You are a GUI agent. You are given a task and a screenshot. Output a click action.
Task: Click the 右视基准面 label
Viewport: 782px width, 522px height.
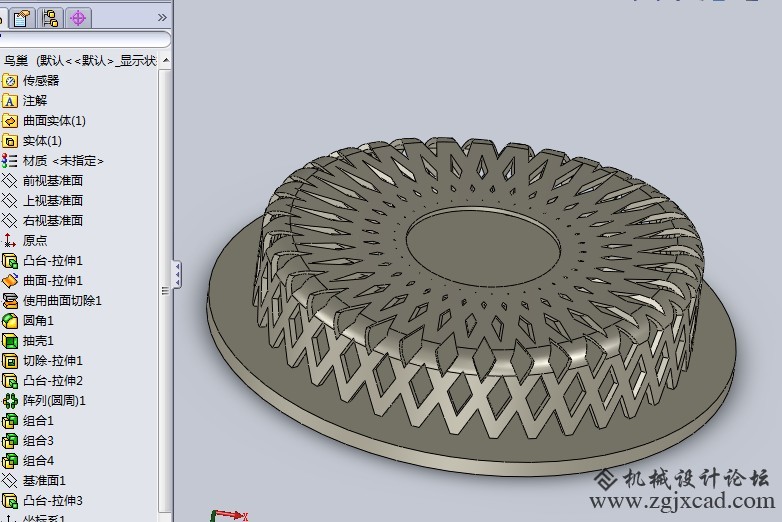tap(53, 221)
